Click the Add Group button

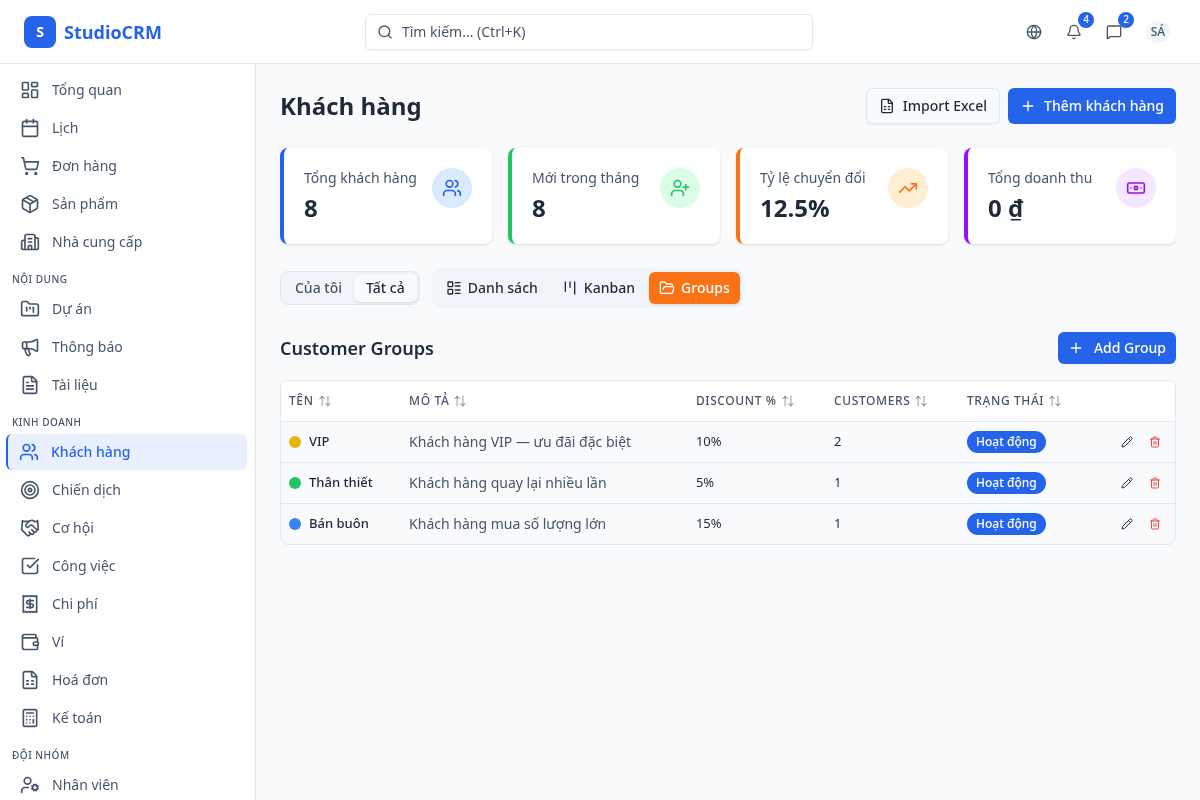(x=1116, y=348)
